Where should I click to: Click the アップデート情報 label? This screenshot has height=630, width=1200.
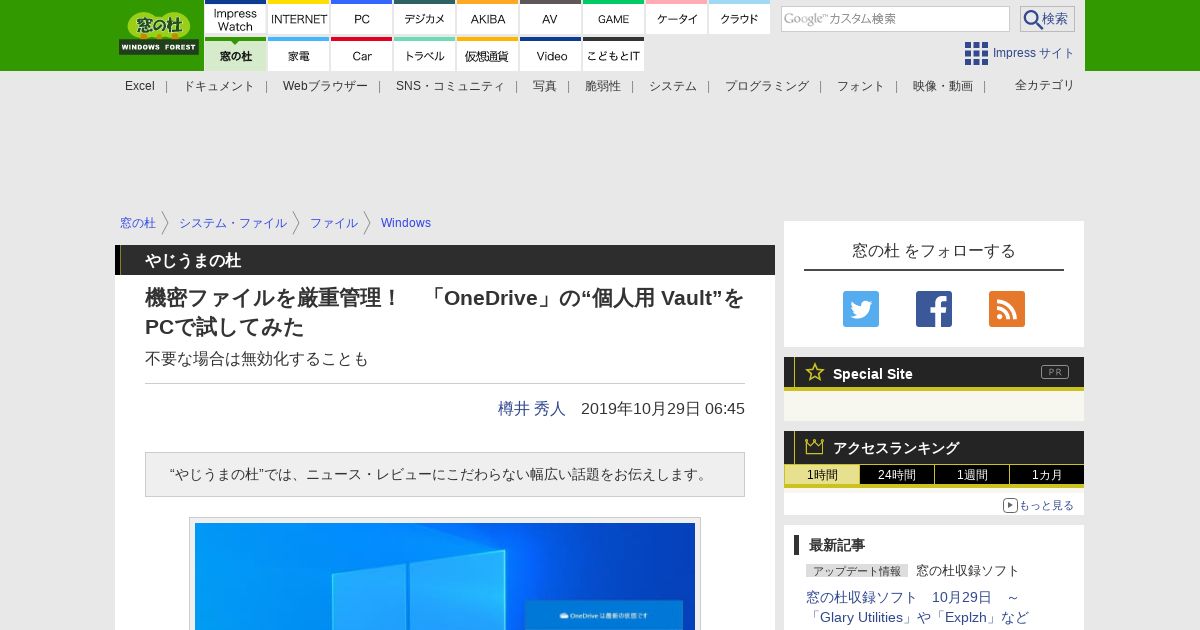tap(857, 571)
